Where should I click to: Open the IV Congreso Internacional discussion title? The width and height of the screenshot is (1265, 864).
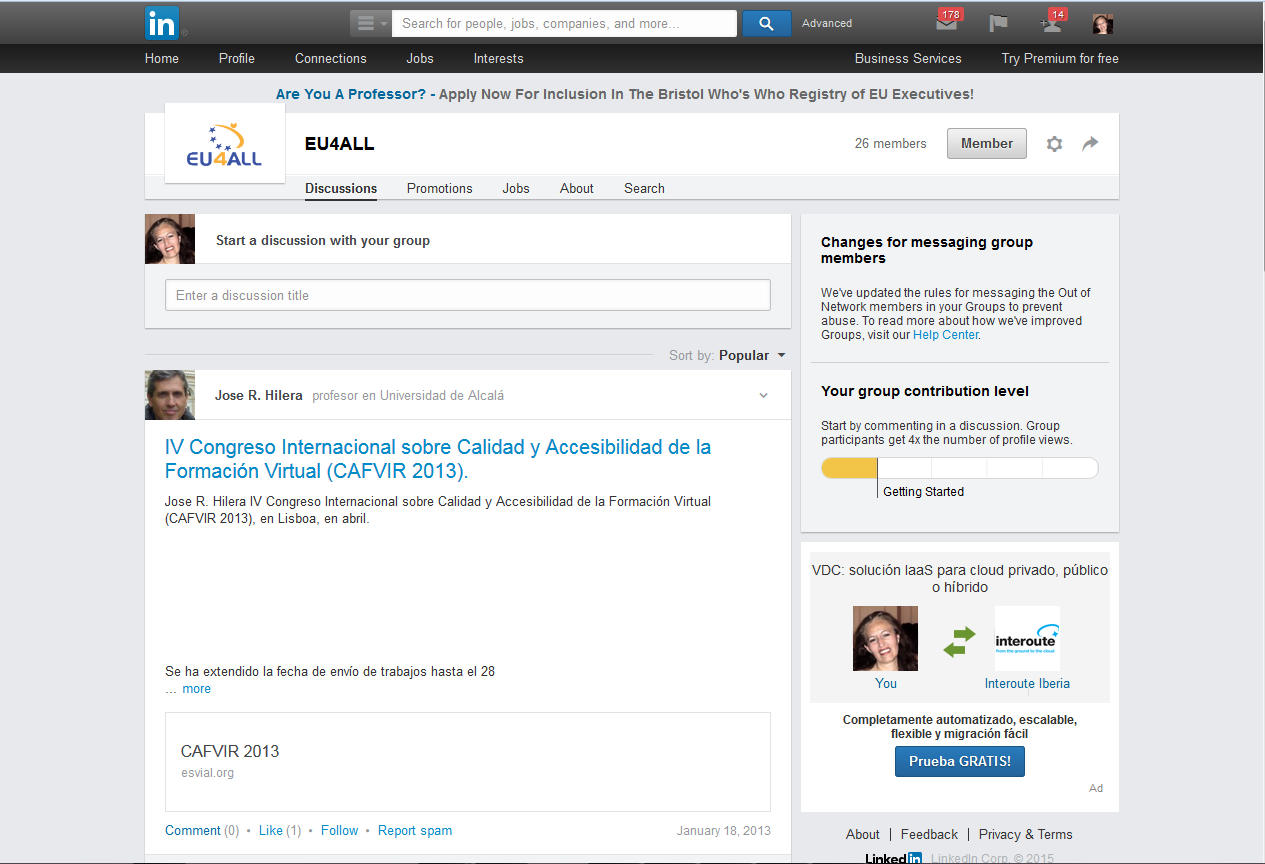438,459
